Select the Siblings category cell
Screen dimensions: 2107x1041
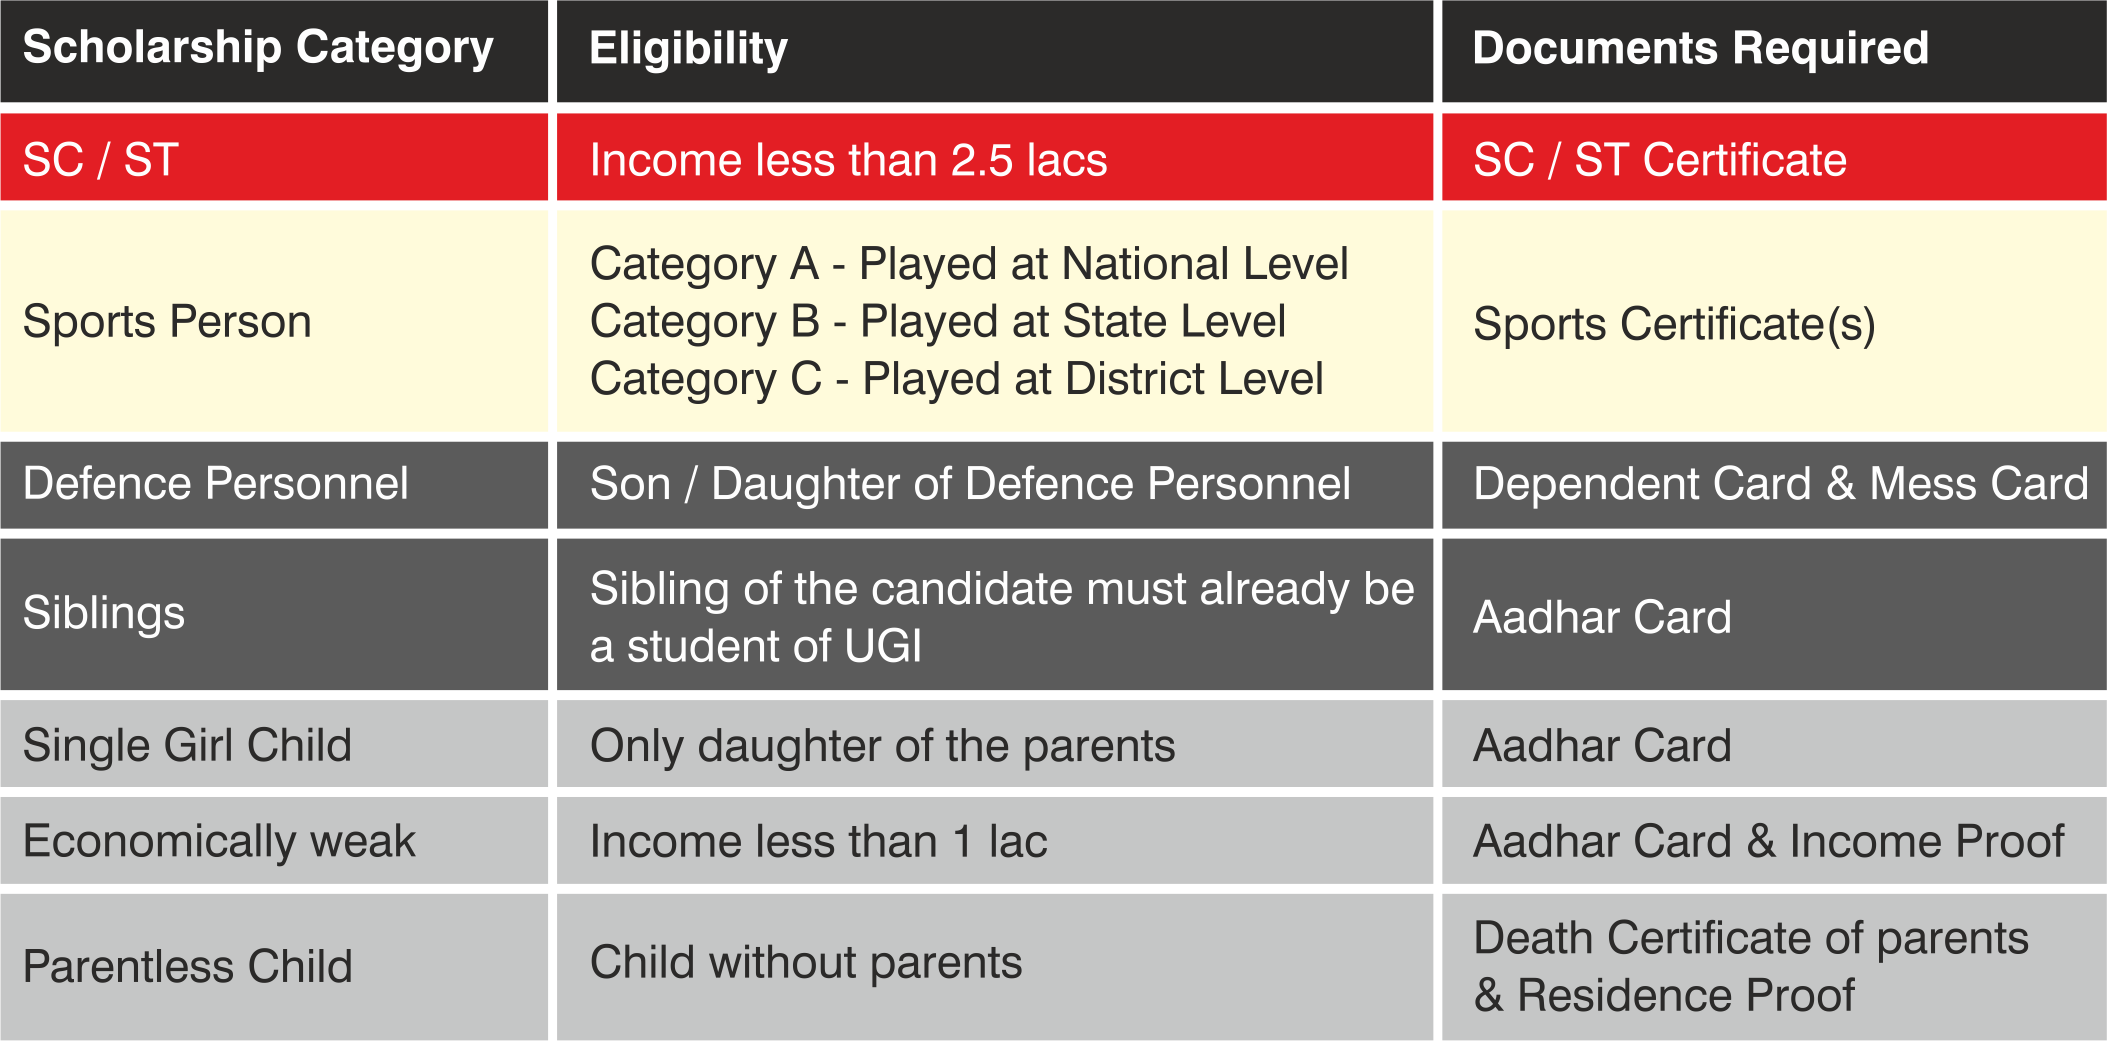click(274, 614)
